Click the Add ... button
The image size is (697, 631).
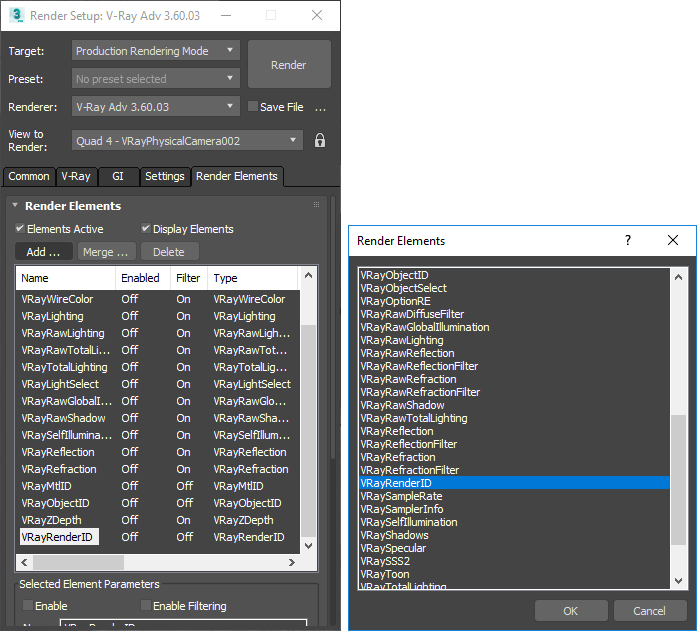(44, 252)
